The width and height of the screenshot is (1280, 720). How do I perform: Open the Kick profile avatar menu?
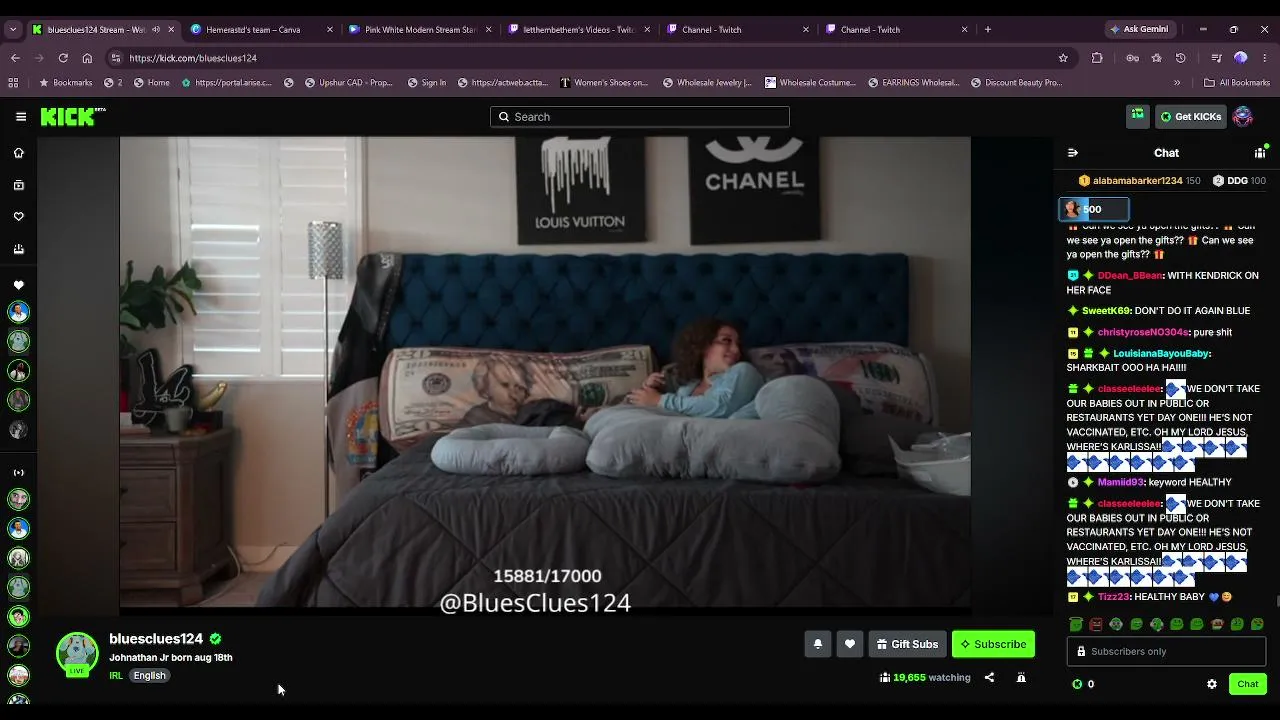[x=1243, y=117]
